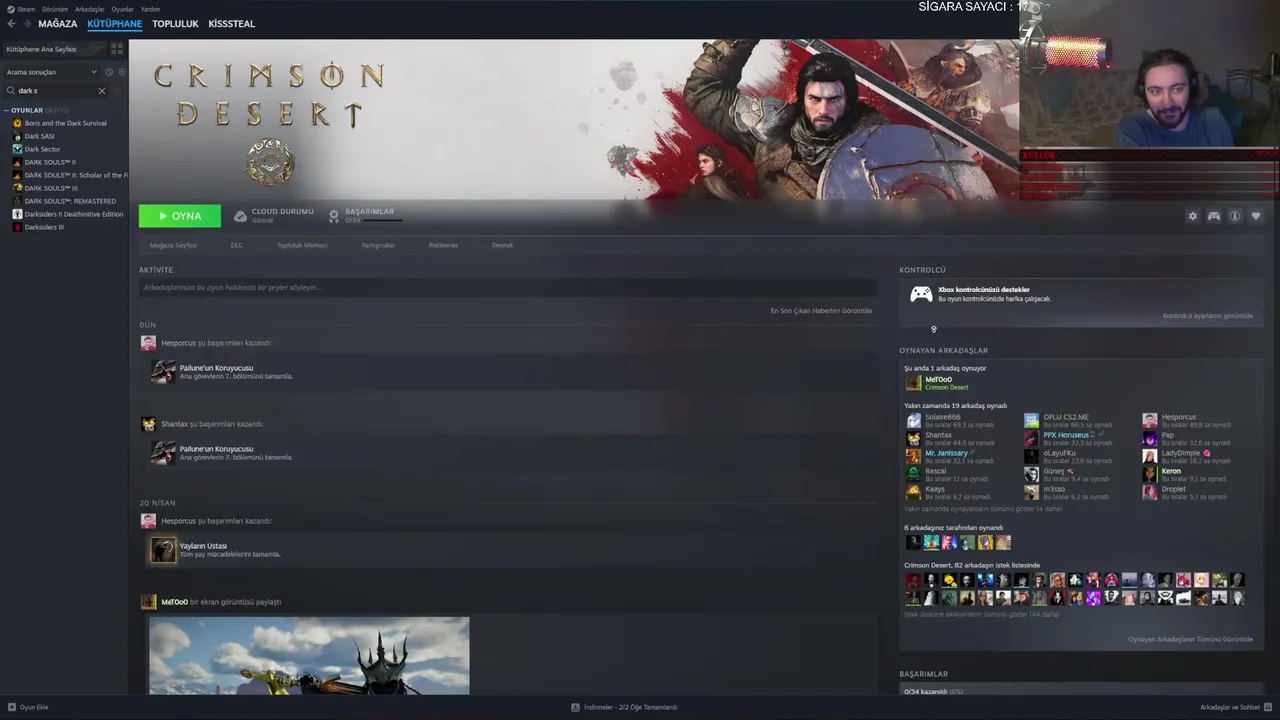
Task: Open the Oyunlar menu
Action: pyautogui.click(x=122, y=9)
